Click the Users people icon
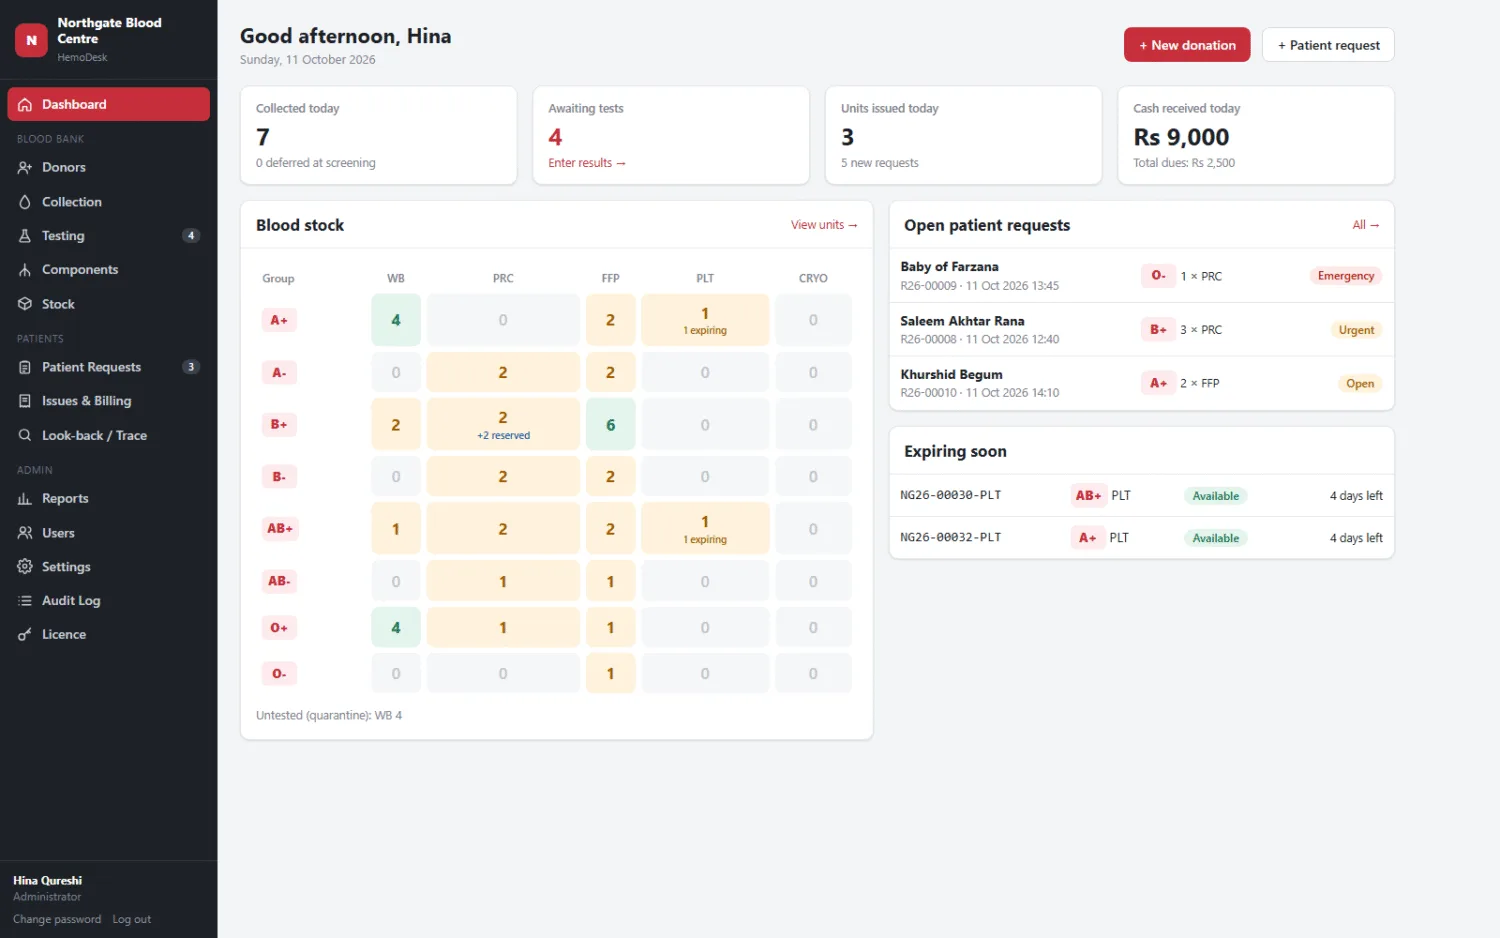Viewport: 1500px width, 938px height. pyautogui.click(x=25, y=533)
